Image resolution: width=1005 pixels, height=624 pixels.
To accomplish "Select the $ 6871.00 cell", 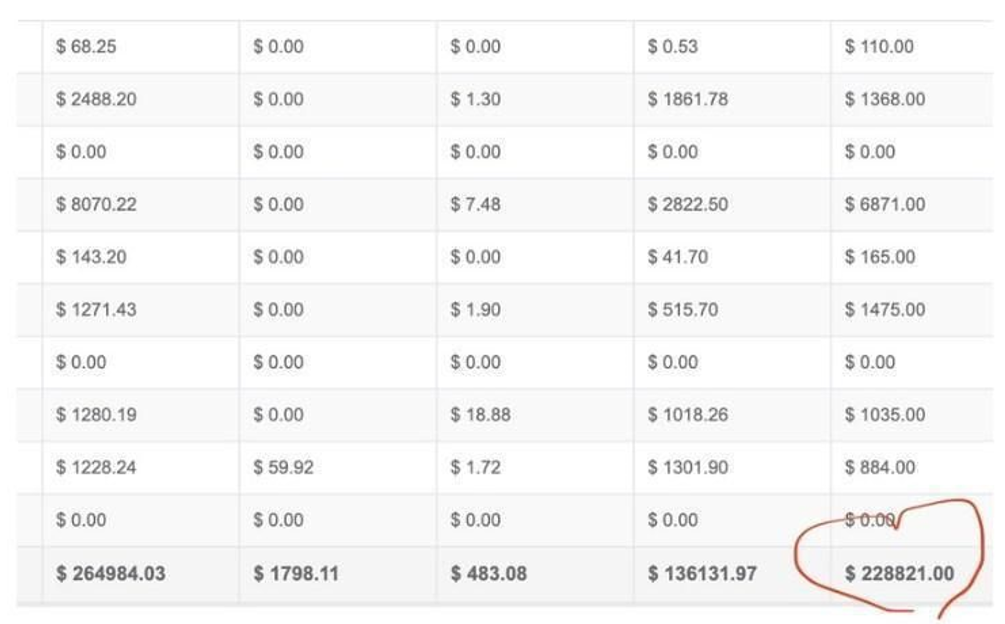I will pos(885,204).
